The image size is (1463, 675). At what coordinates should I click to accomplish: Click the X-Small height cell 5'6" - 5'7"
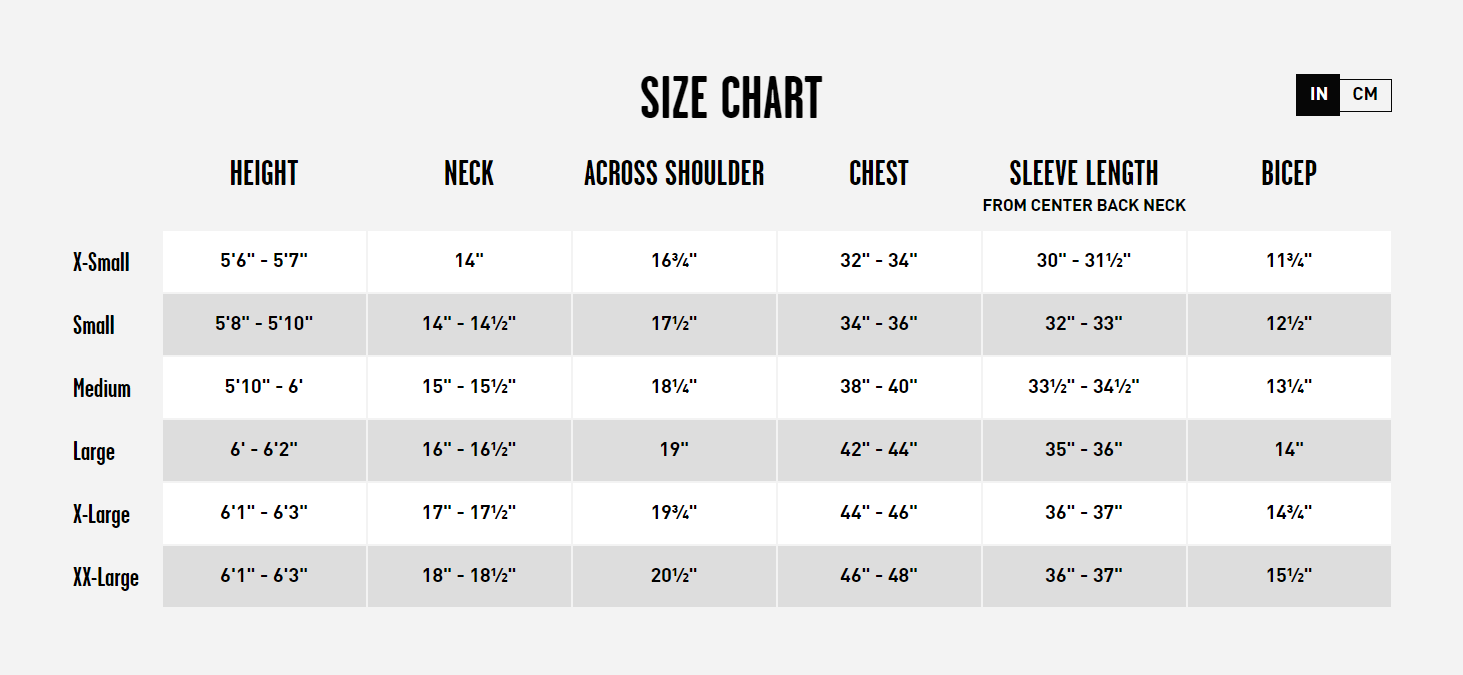[264, 261]
